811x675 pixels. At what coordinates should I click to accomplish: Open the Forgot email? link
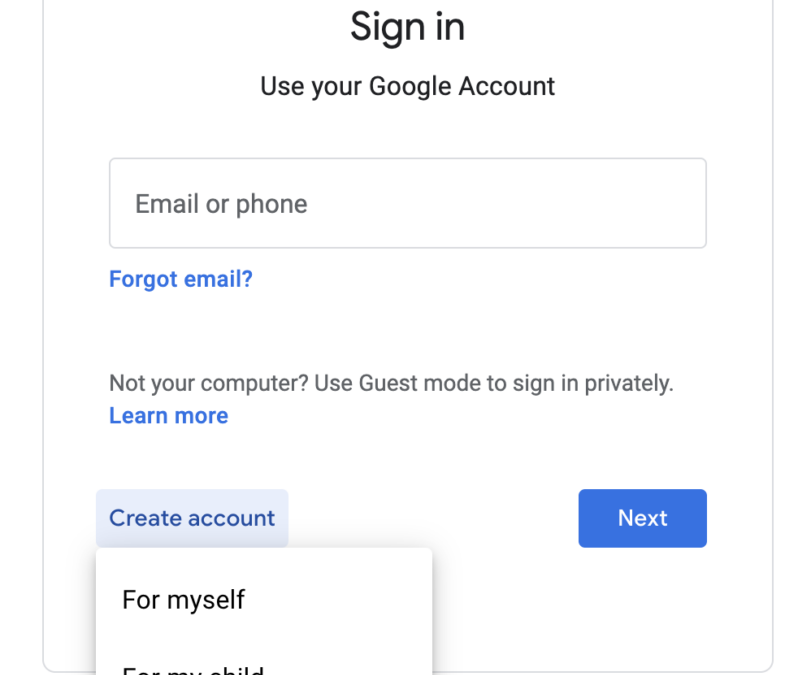tap(181, 279)
